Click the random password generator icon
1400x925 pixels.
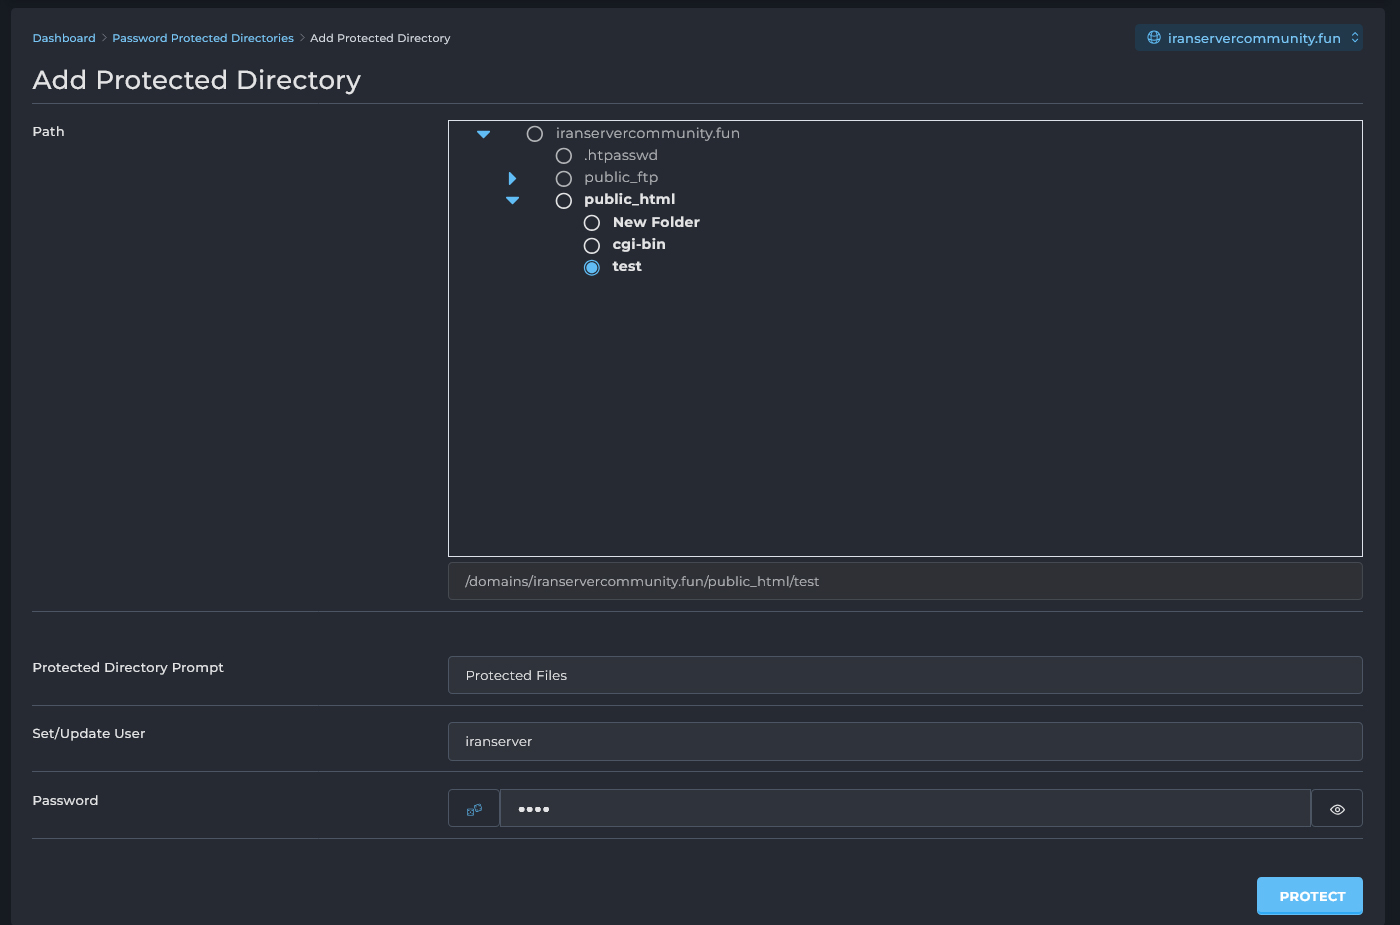pyautogui.click(x=474, y=809)
